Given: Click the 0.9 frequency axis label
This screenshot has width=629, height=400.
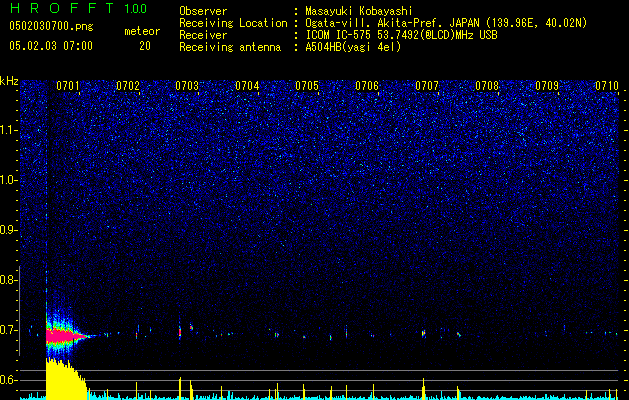Looking at the screenshot, I should pyautogui.click(x=8, y=230).
